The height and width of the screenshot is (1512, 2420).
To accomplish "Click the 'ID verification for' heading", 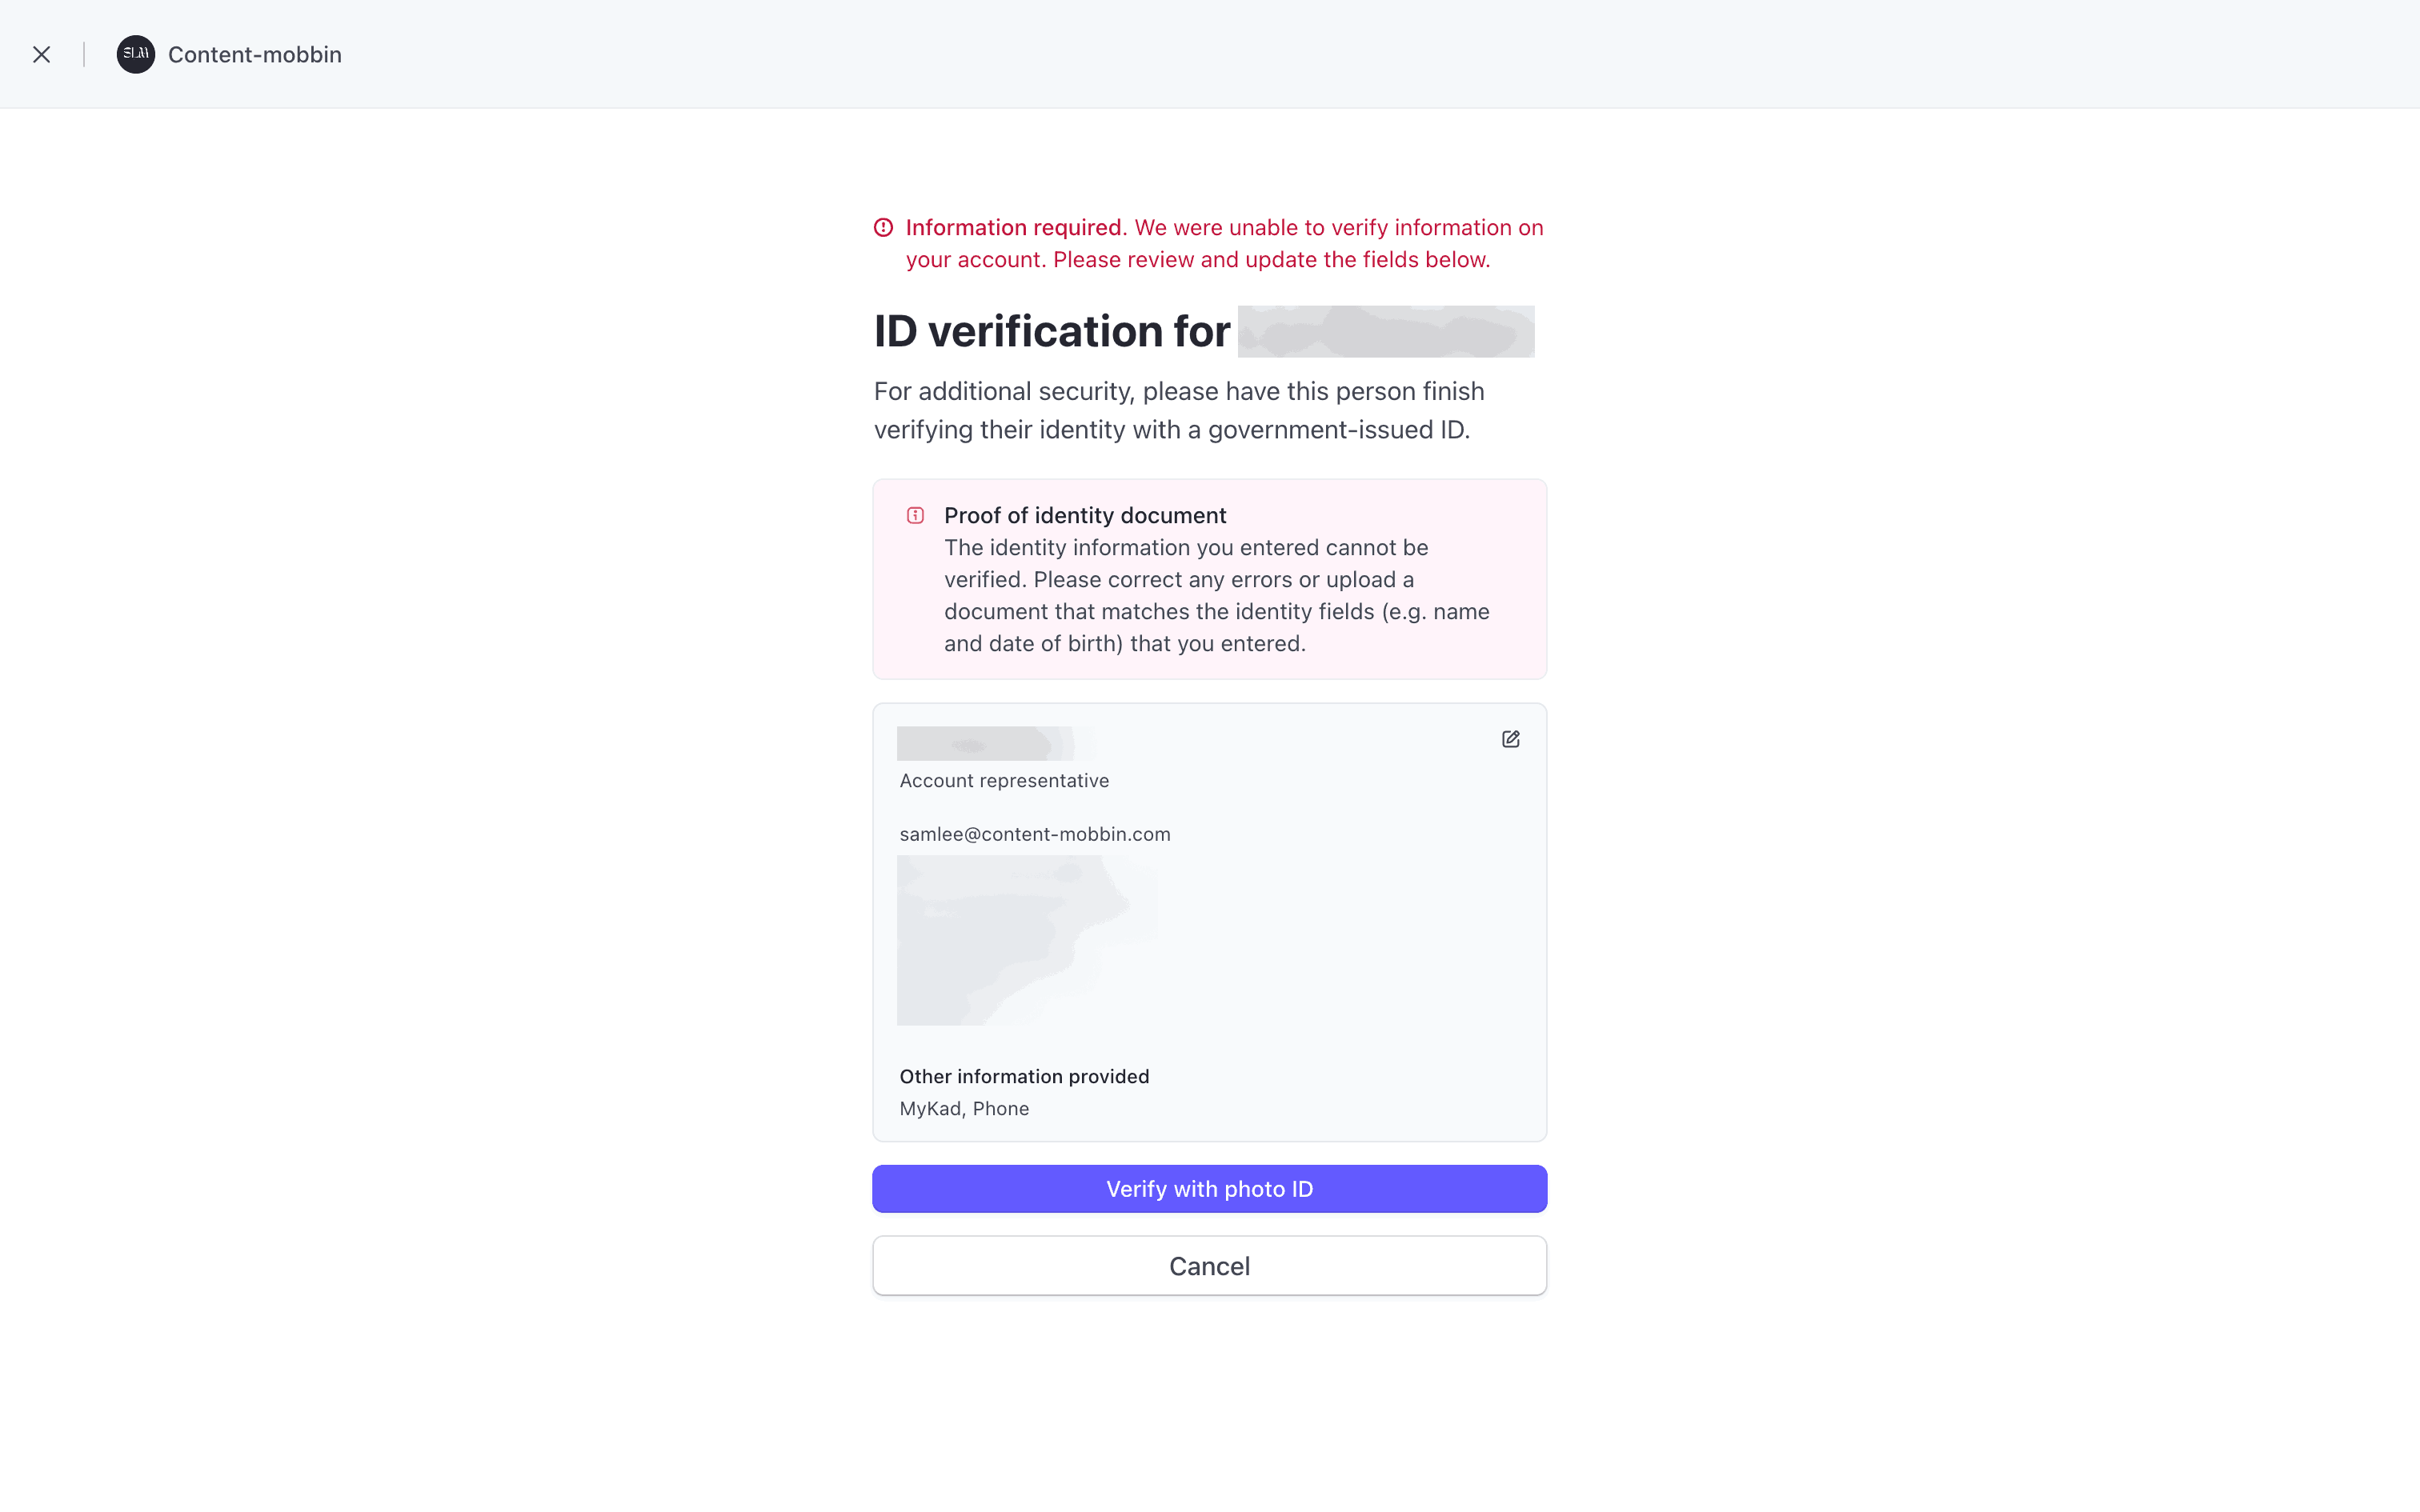I will 1051,332.
